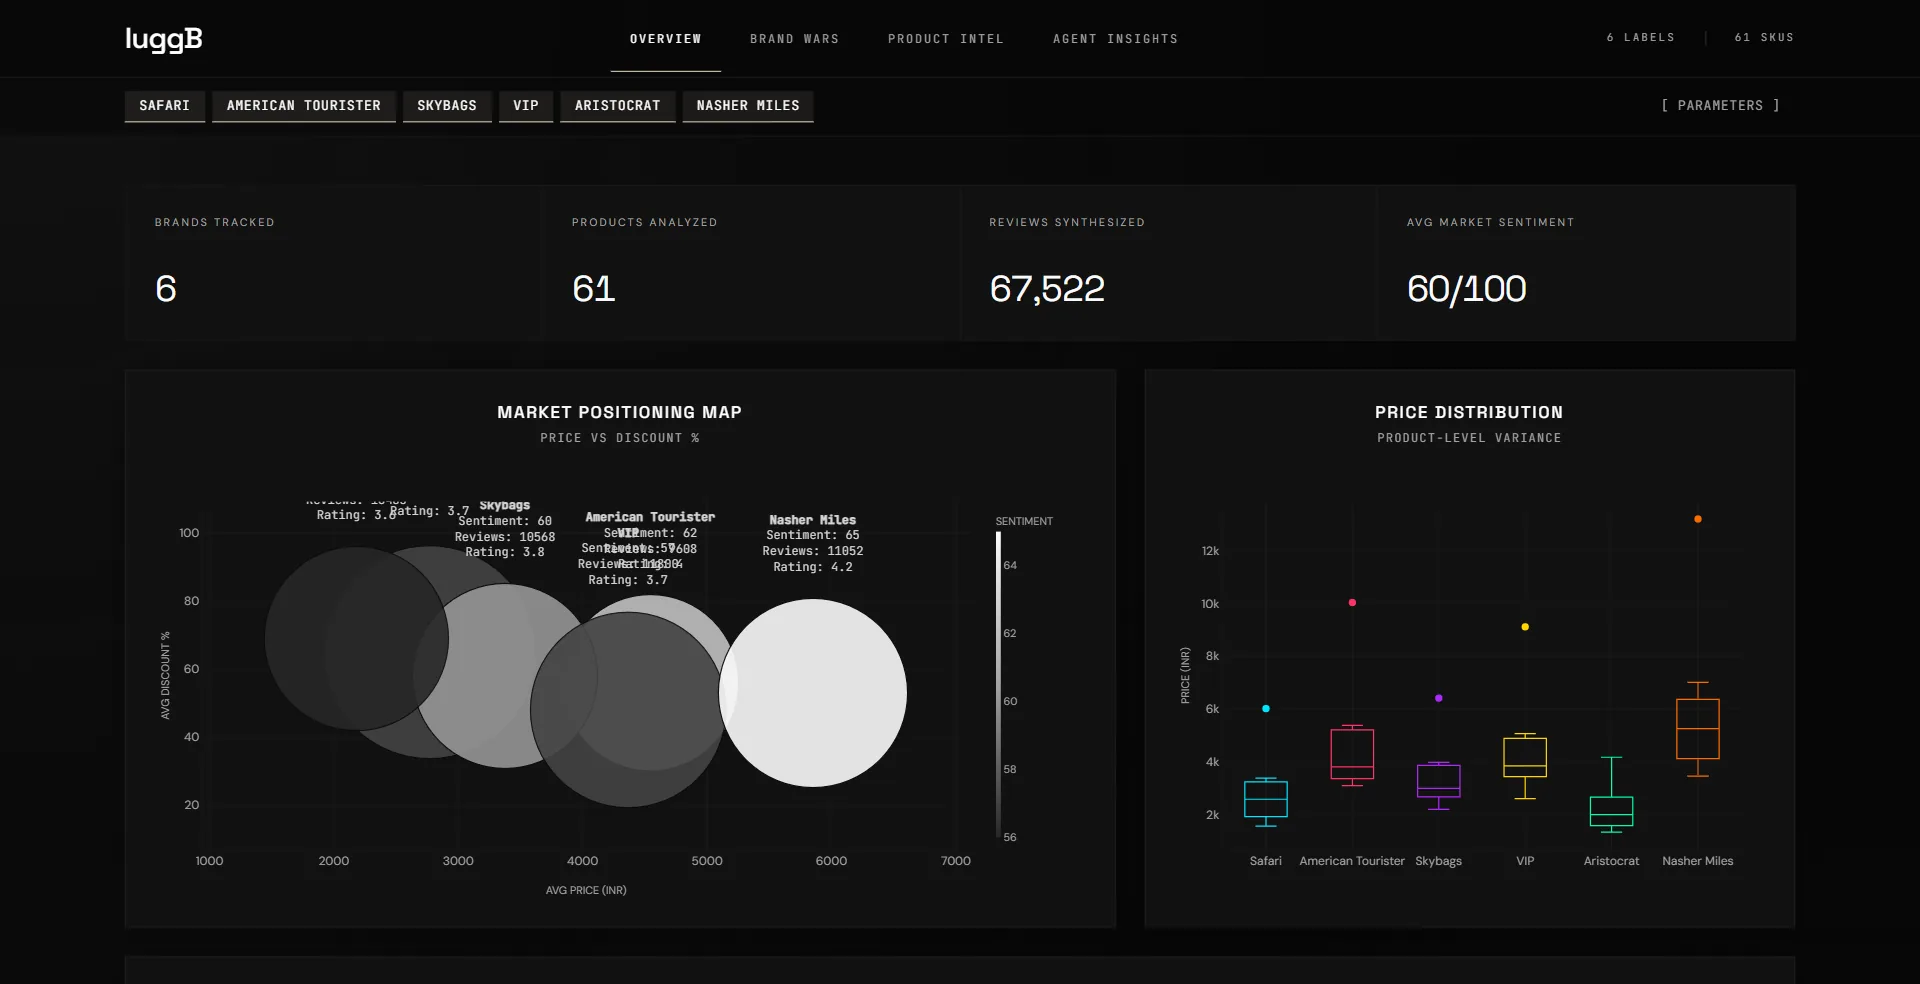Go to the Product Intel tab
Image resolution: width=1920 pixels, height=984 pixels.
[x=946, y=39]
